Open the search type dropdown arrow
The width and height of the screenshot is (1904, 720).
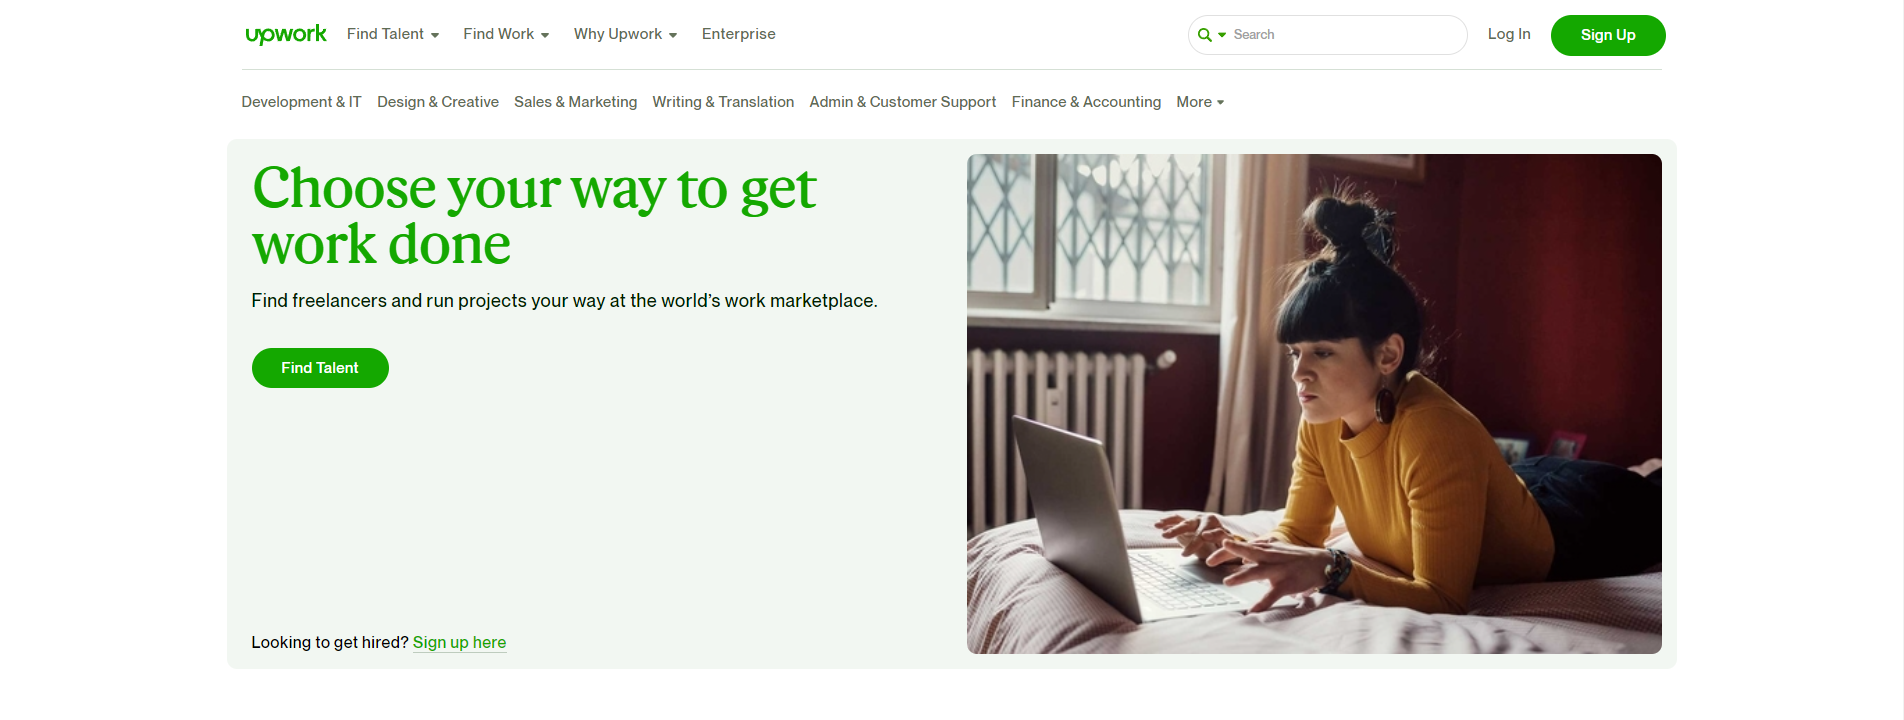(1222, 35)
